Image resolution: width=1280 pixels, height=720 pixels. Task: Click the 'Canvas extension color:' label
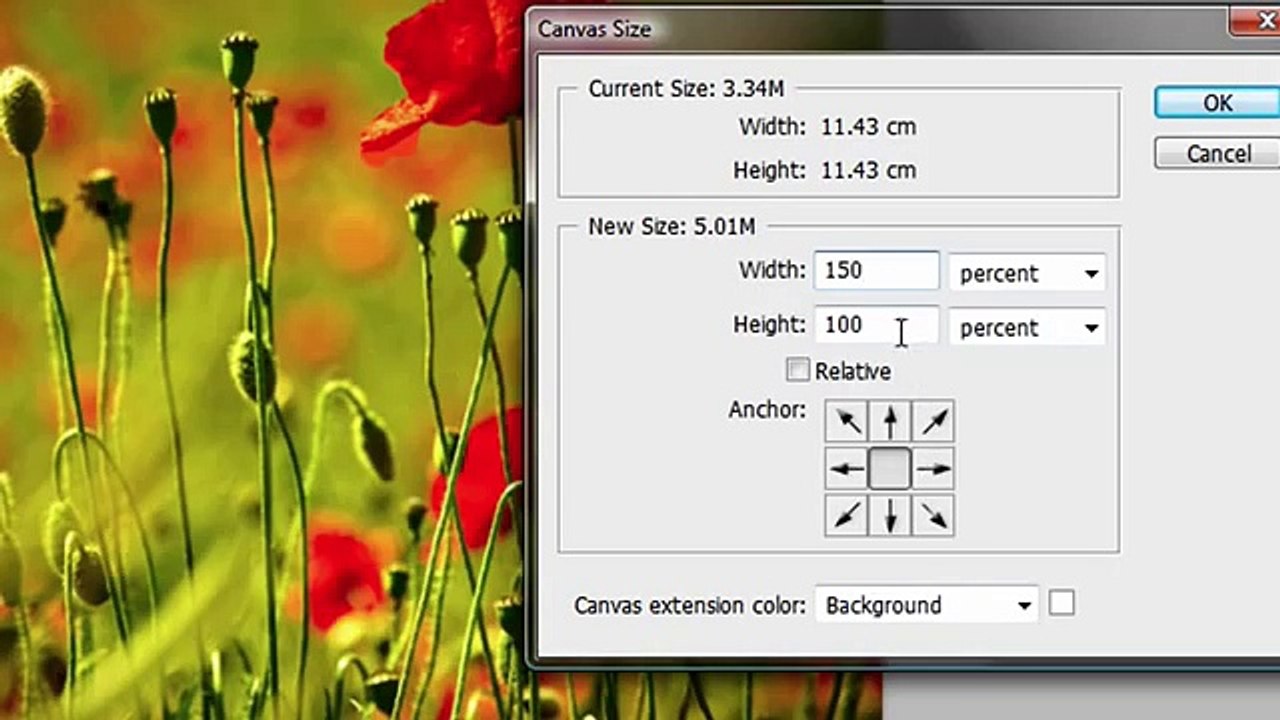[x=690, y=606]
